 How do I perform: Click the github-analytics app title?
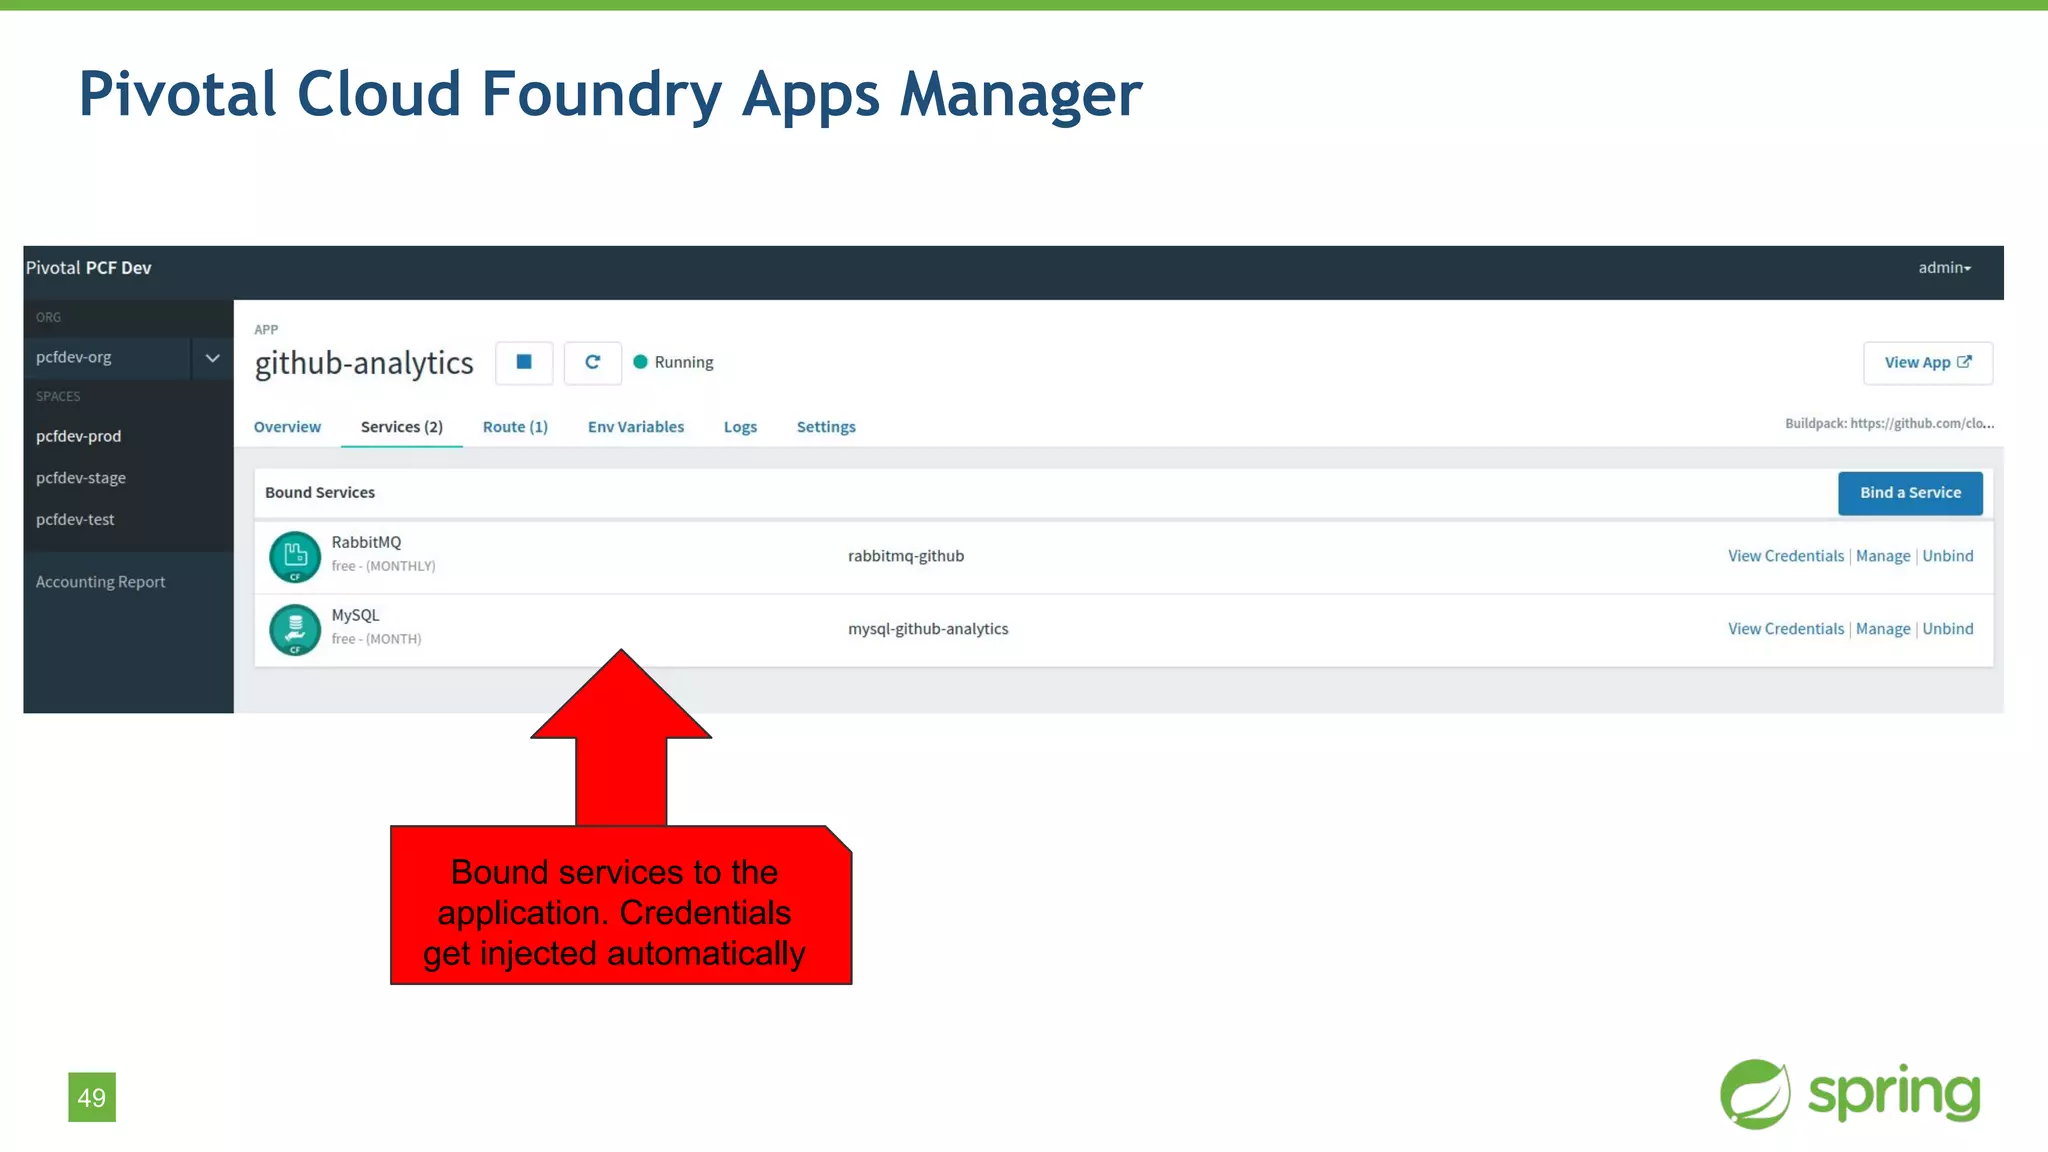coord(364,363)
